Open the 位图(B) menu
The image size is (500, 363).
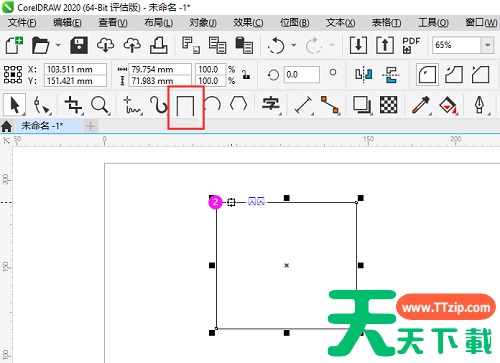294,23
